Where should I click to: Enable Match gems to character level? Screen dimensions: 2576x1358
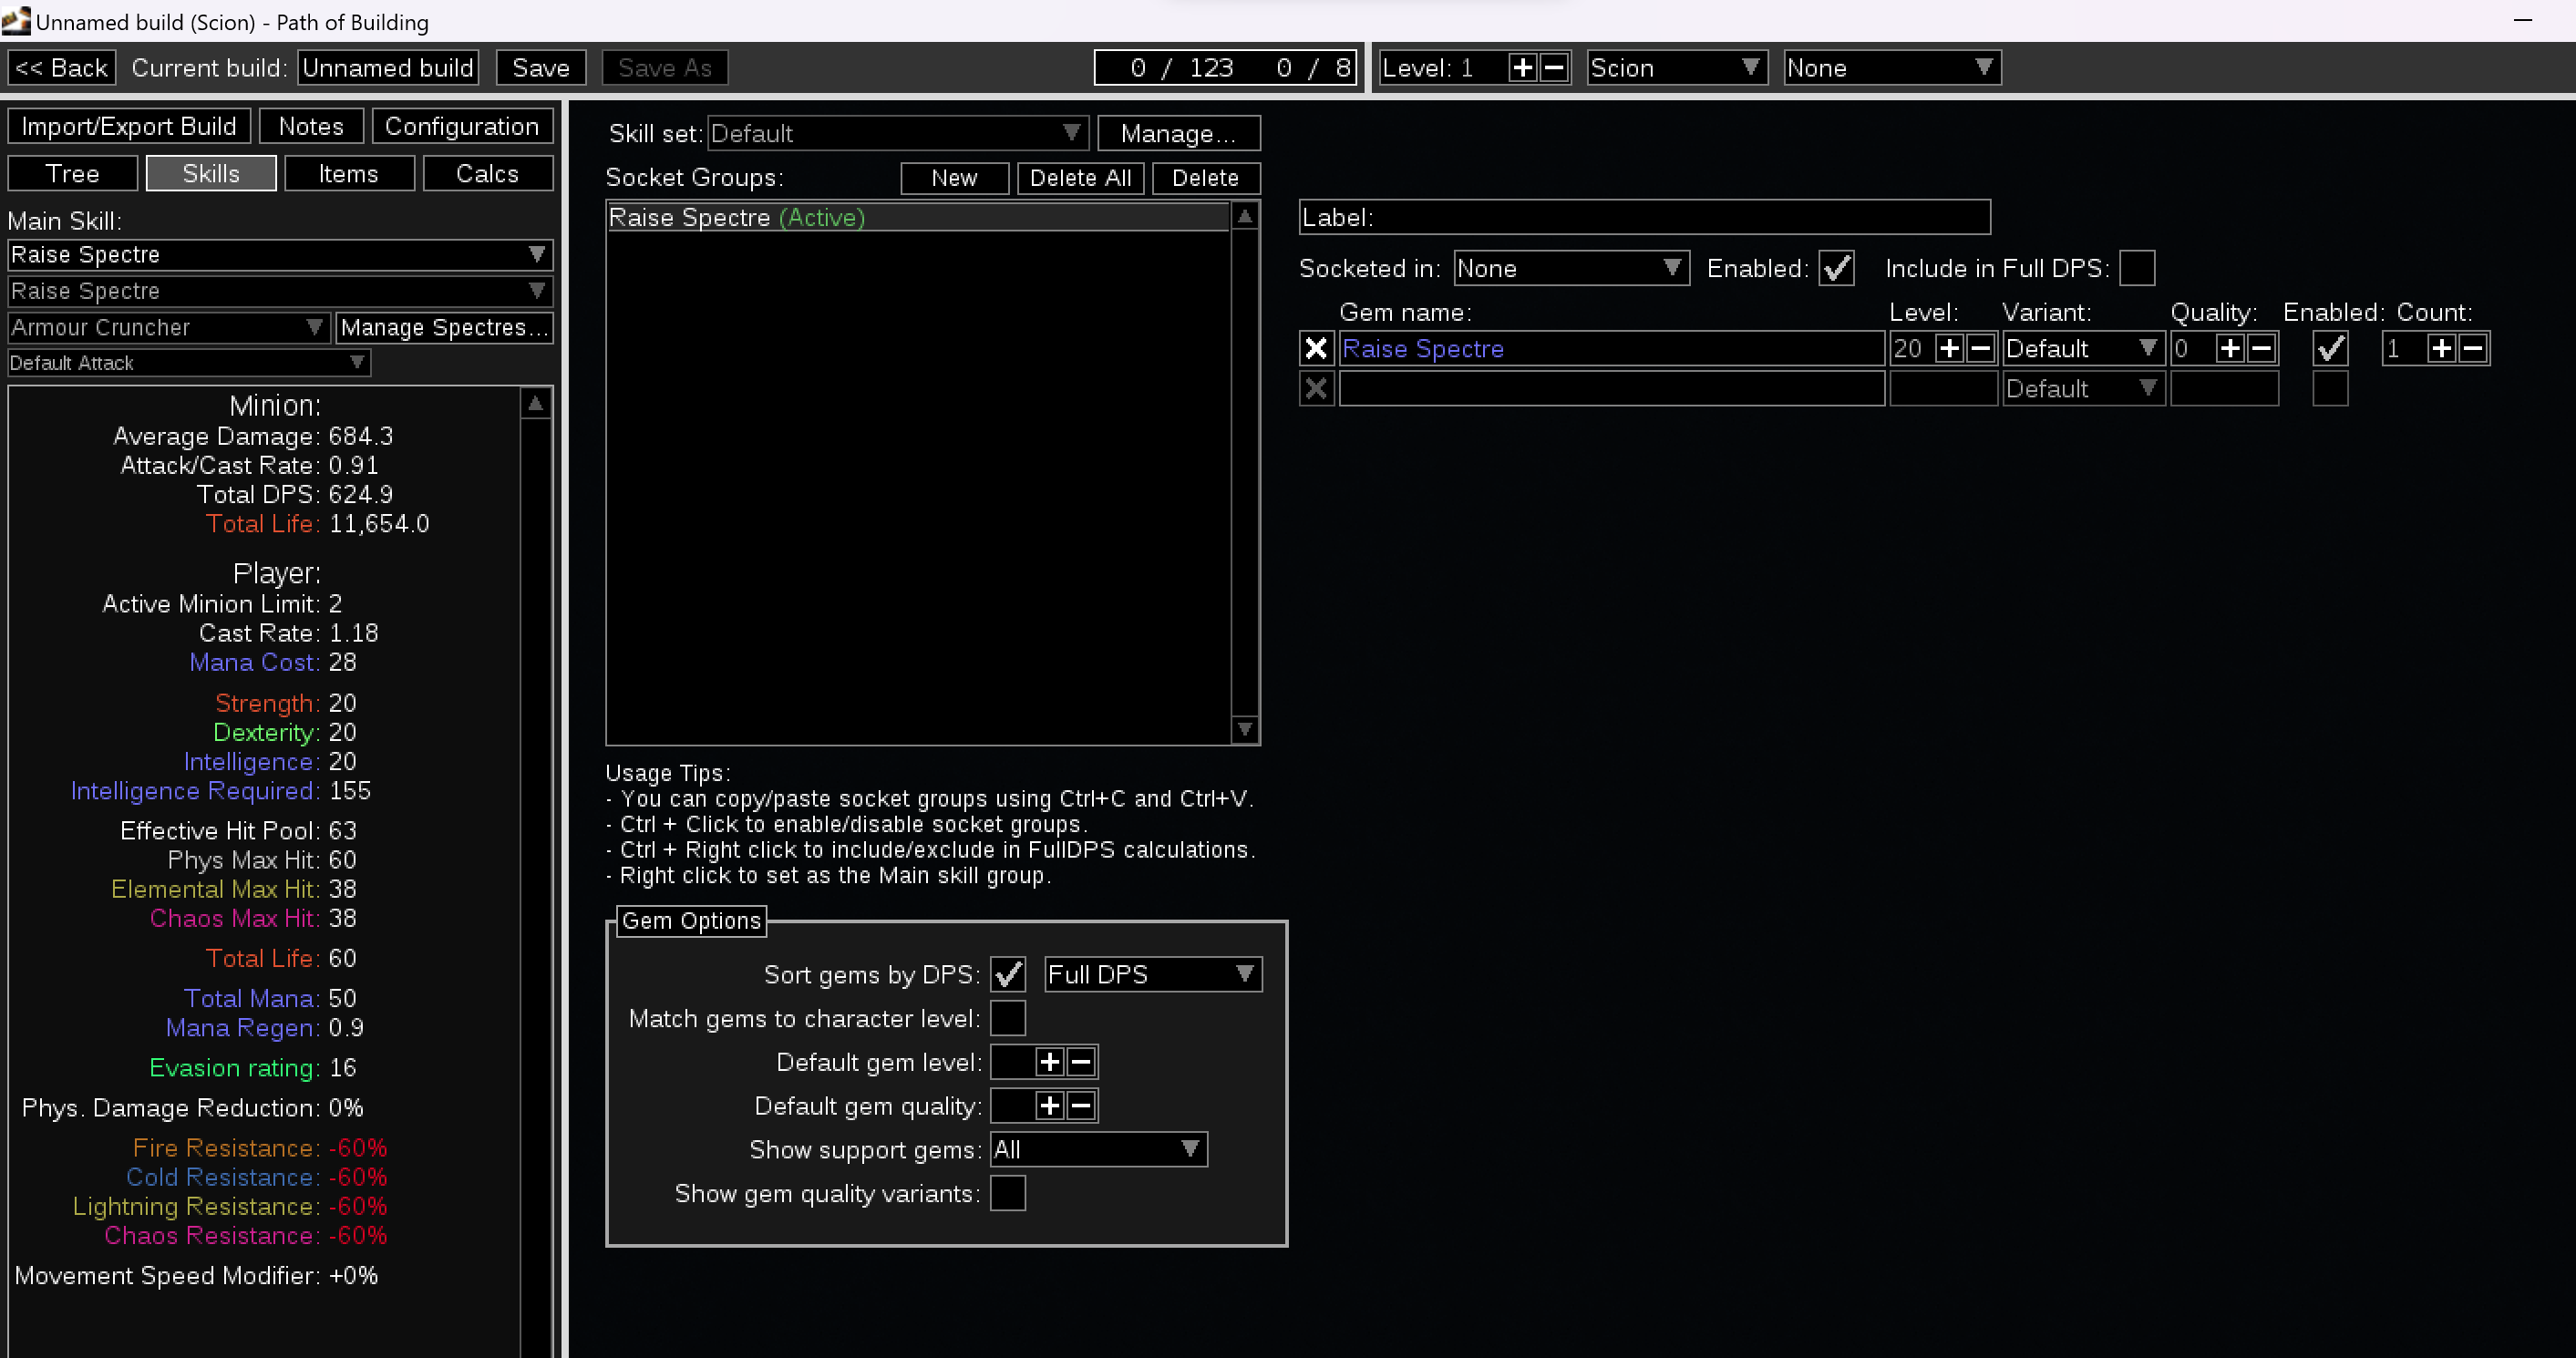1007,1018
